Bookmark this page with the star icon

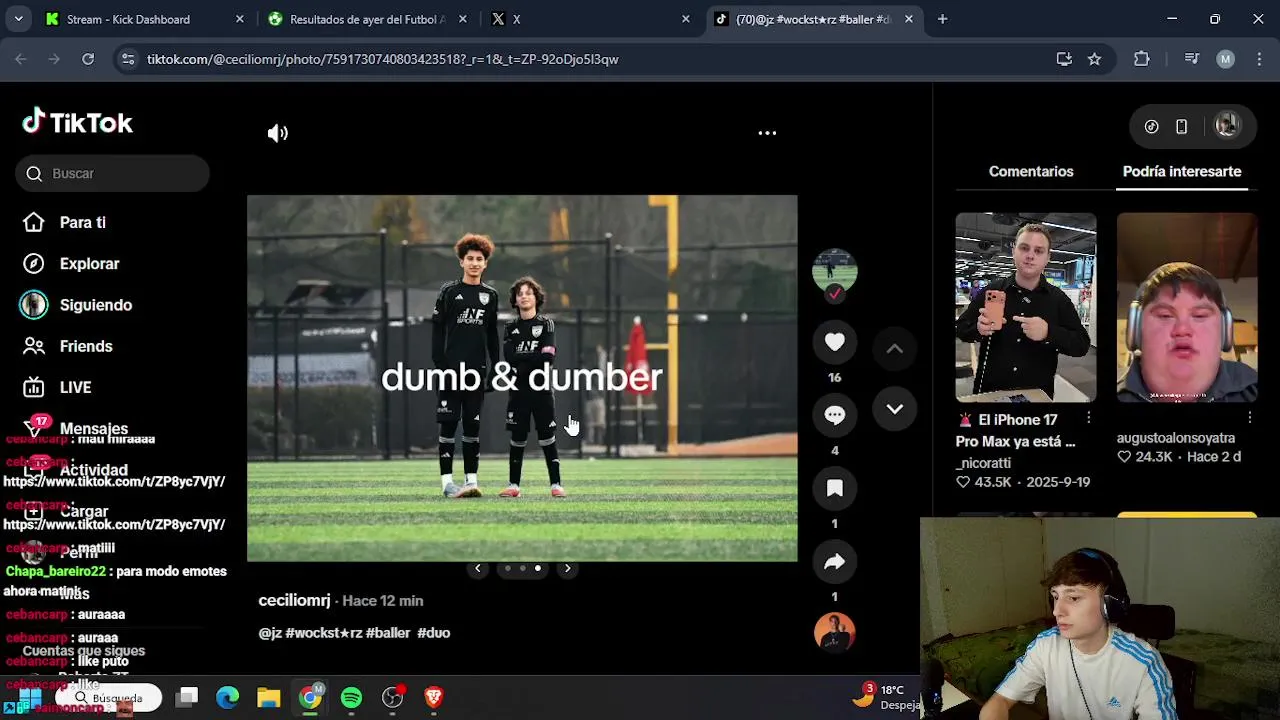[x=1094, y=59]
